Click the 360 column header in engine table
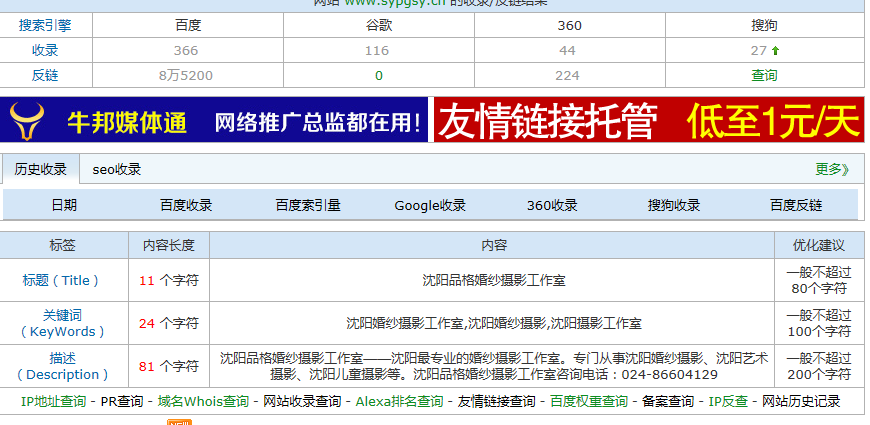 [x=569, y=26]
